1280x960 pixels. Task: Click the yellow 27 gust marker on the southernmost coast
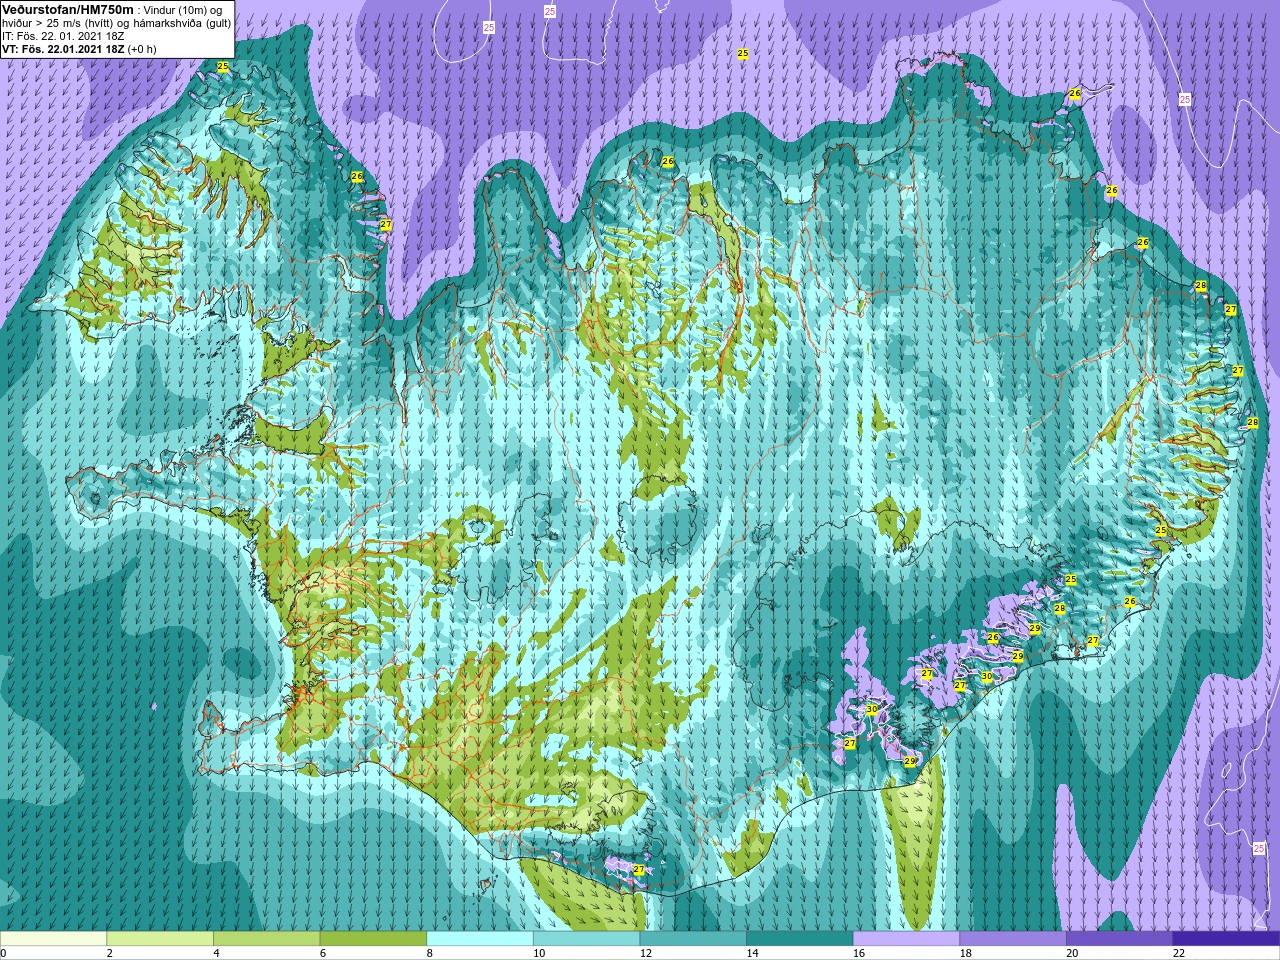pos(639,870)
